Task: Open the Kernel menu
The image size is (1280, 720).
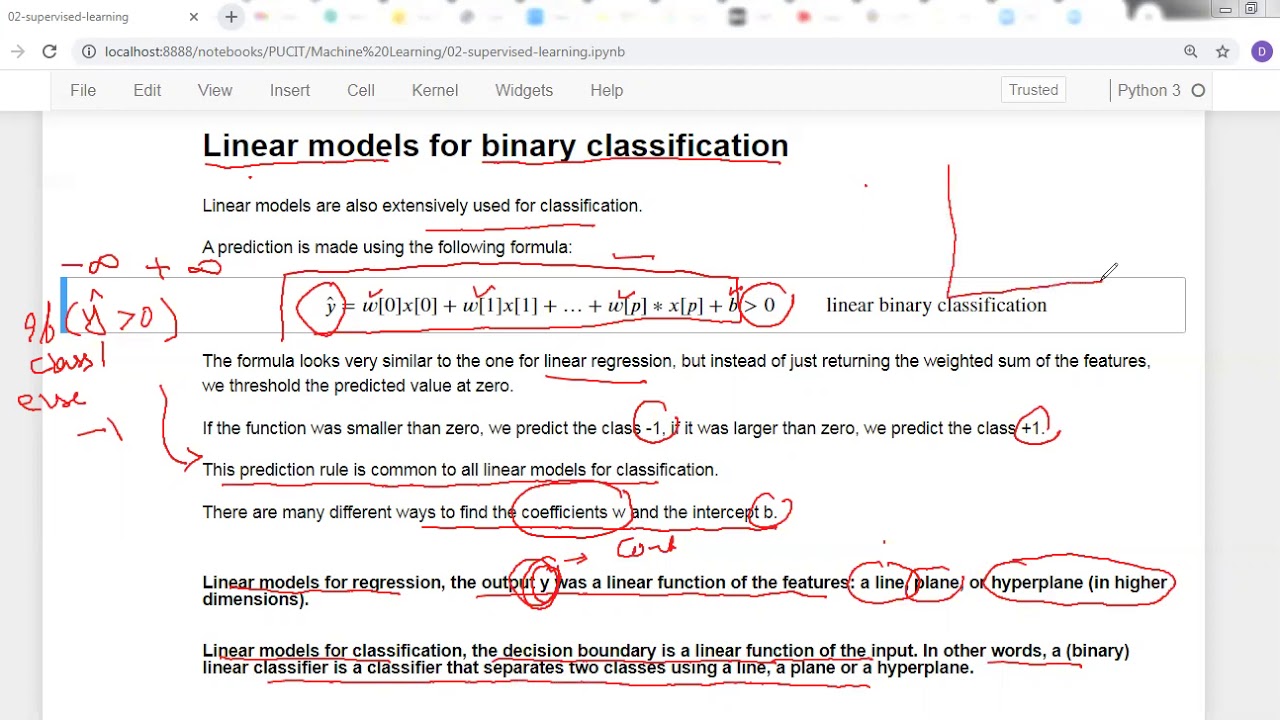Action: click(x=435, y=90)
